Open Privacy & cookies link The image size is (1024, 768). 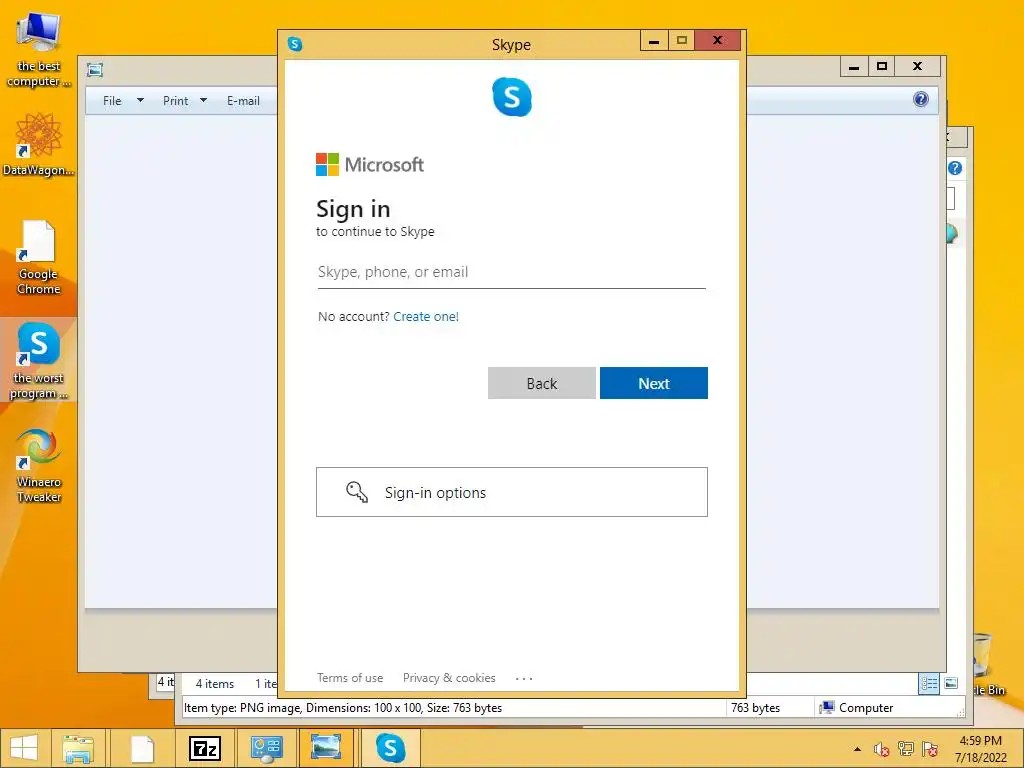[x=449, y=678]
